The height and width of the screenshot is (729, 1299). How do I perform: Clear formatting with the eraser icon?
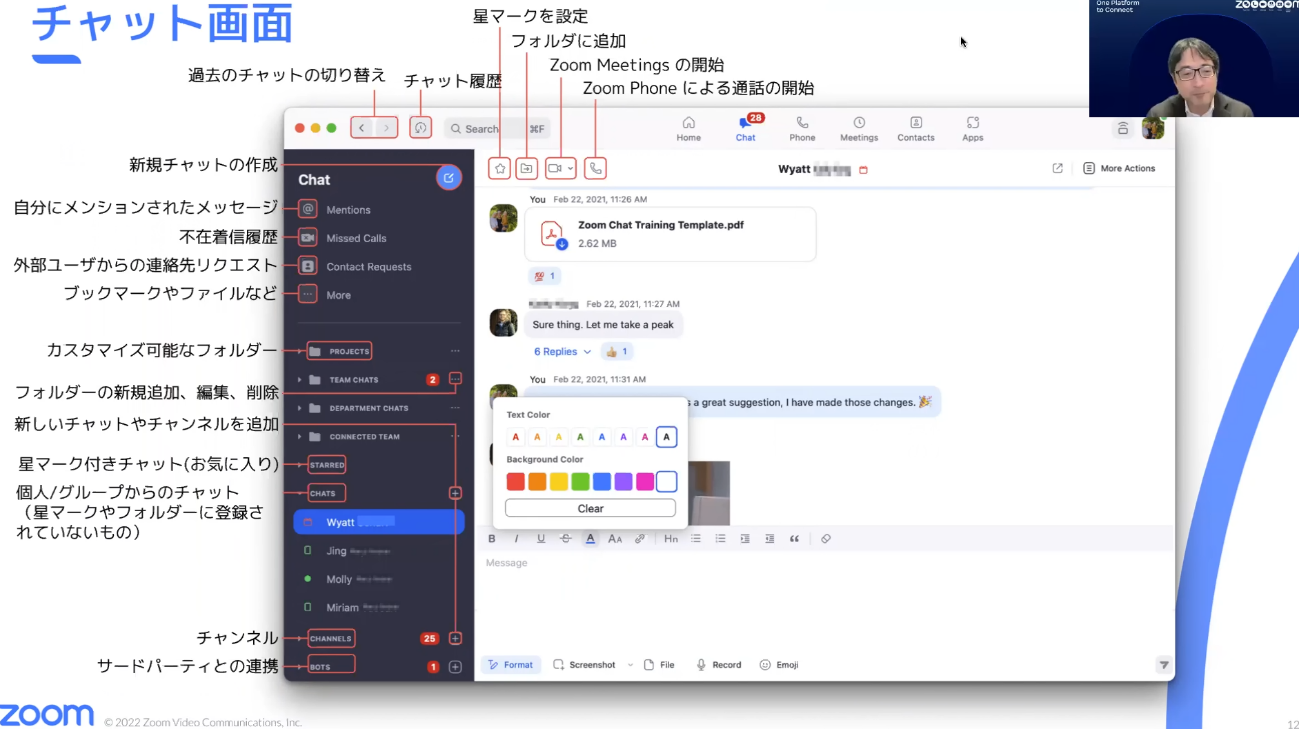pos(826,539)
